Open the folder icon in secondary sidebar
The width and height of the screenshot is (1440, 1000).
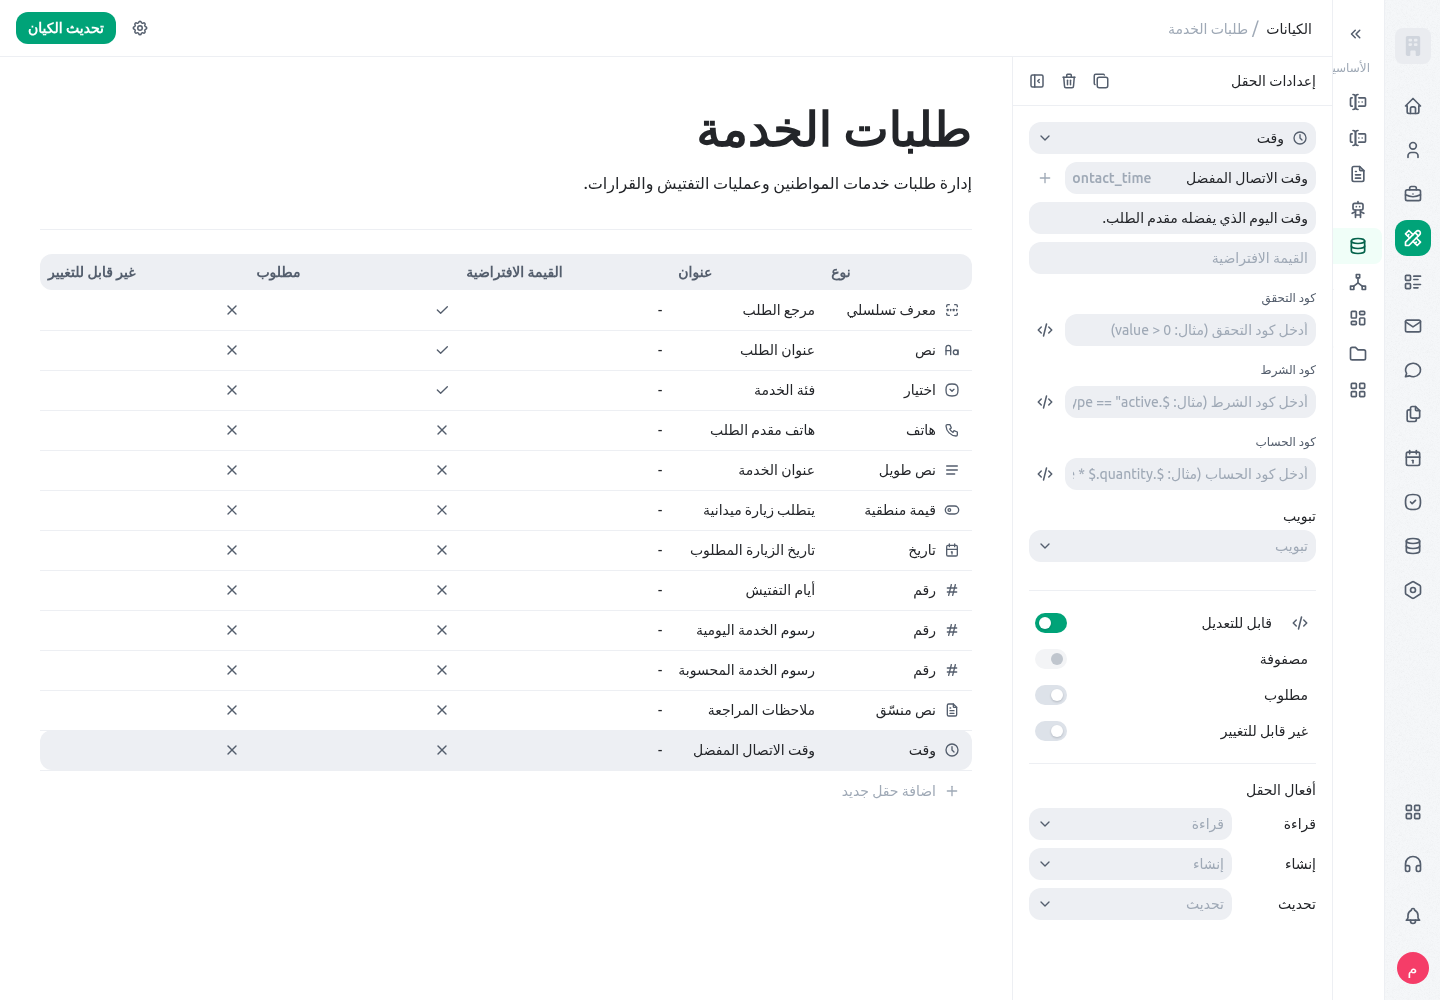pos(1358,354)
